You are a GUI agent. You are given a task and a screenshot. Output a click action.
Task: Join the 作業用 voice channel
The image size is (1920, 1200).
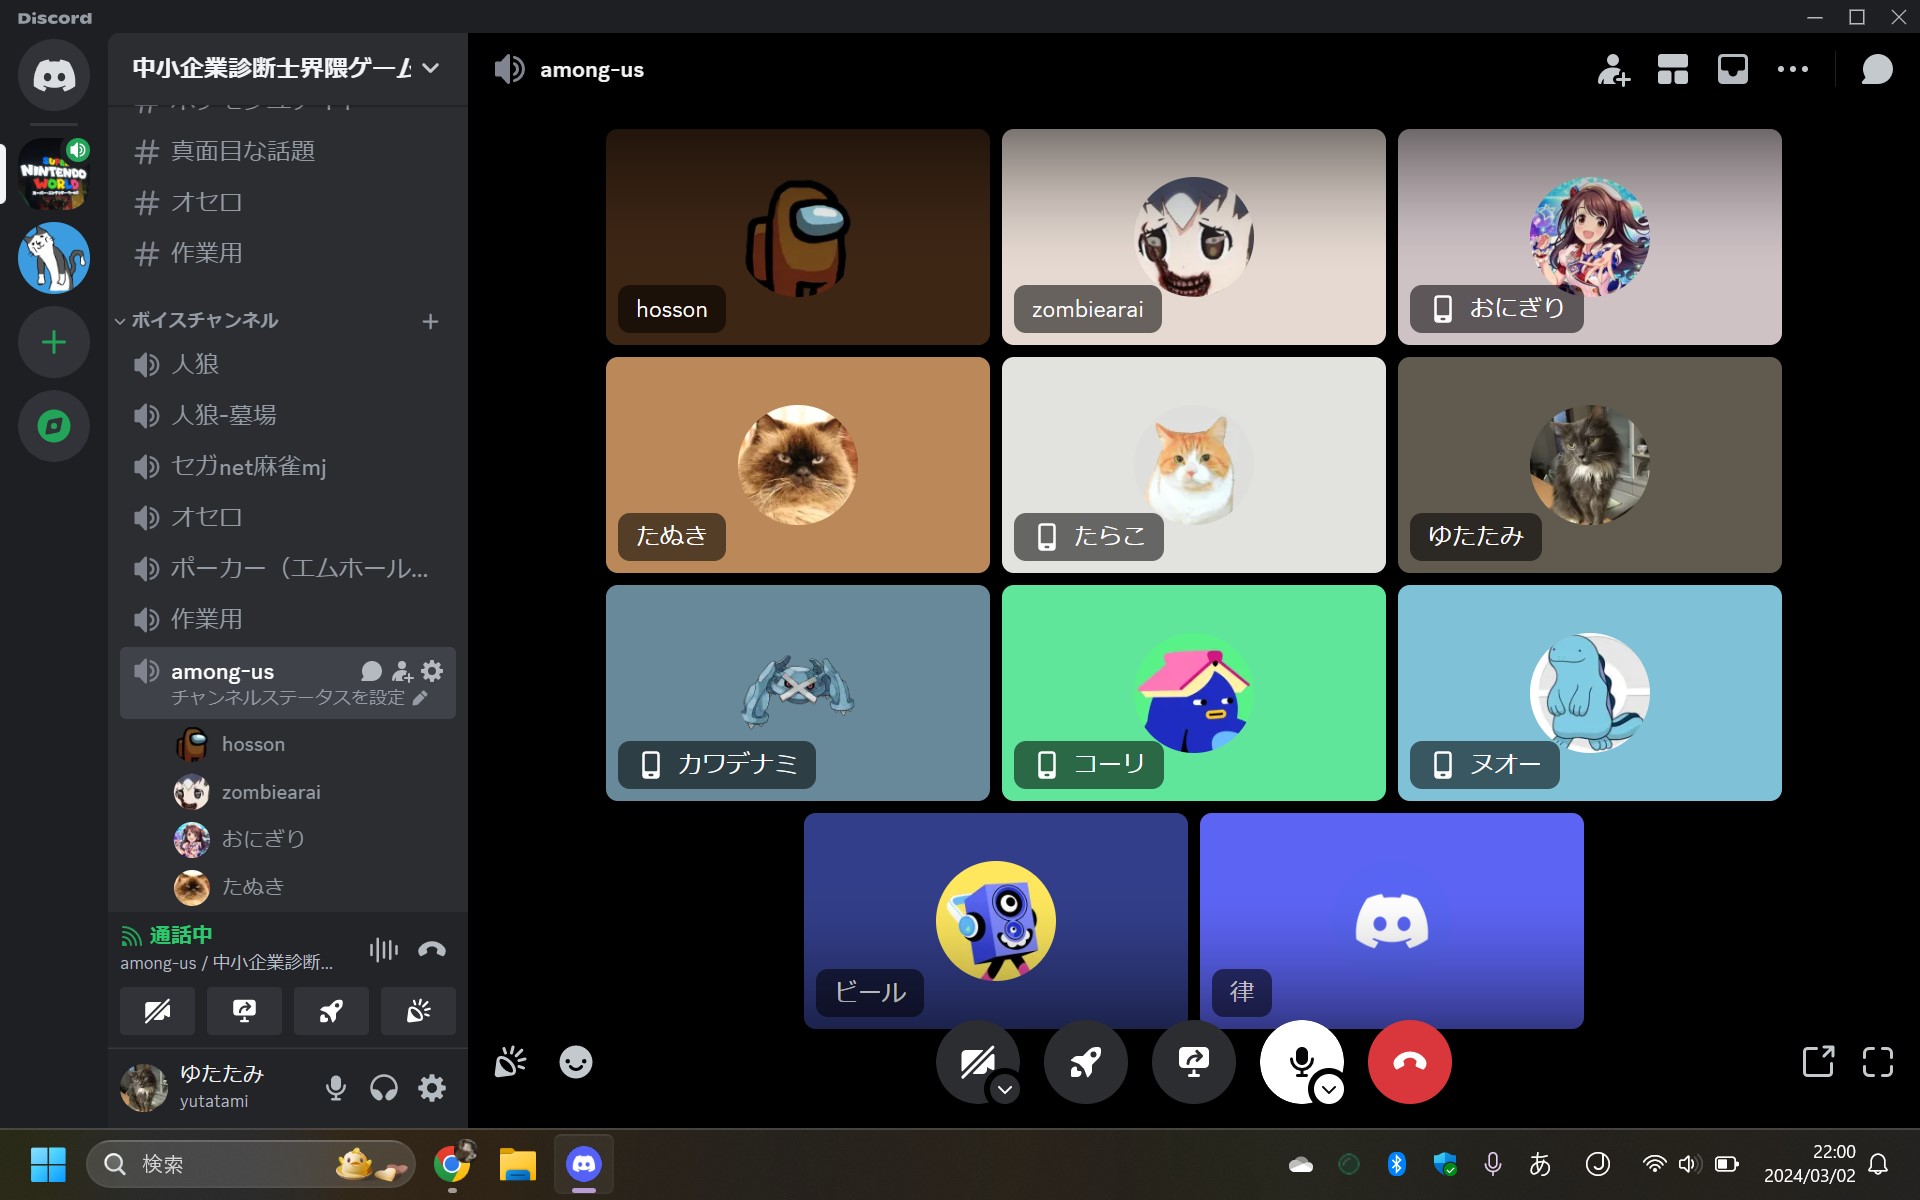[x=287, y=619]
